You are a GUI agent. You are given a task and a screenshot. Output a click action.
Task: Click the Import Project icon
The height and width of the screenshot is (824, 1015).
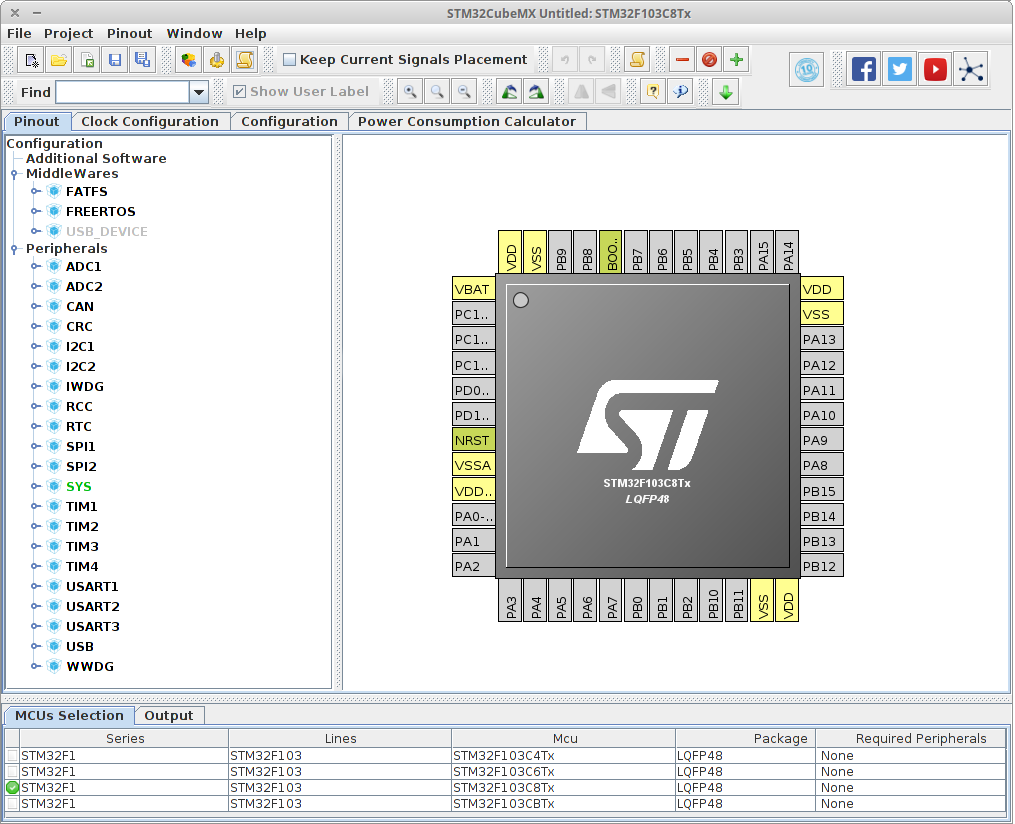87,60
